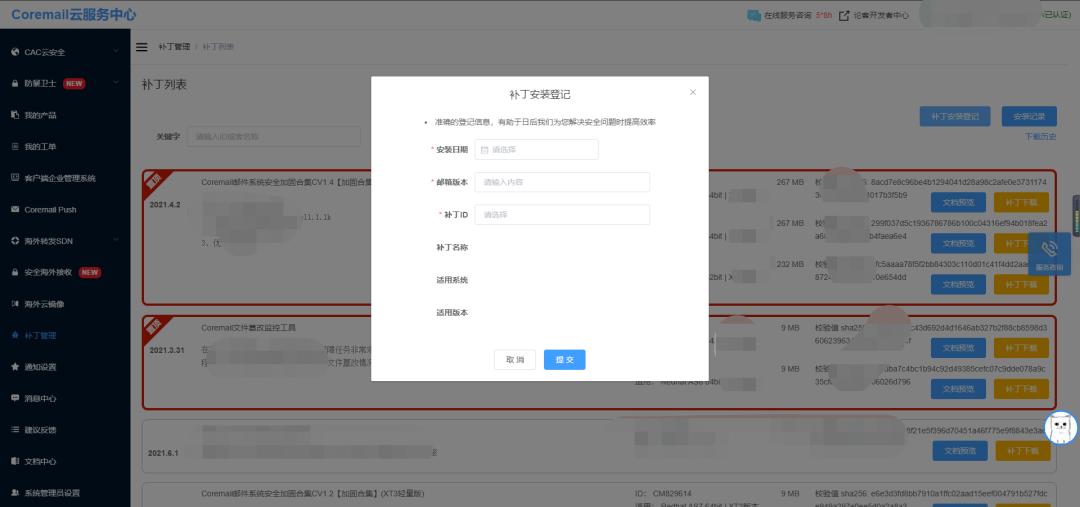Click the 邮箱版本 input field
The height and width of the screenshot is (507, 1080).
tap(562, 182)
